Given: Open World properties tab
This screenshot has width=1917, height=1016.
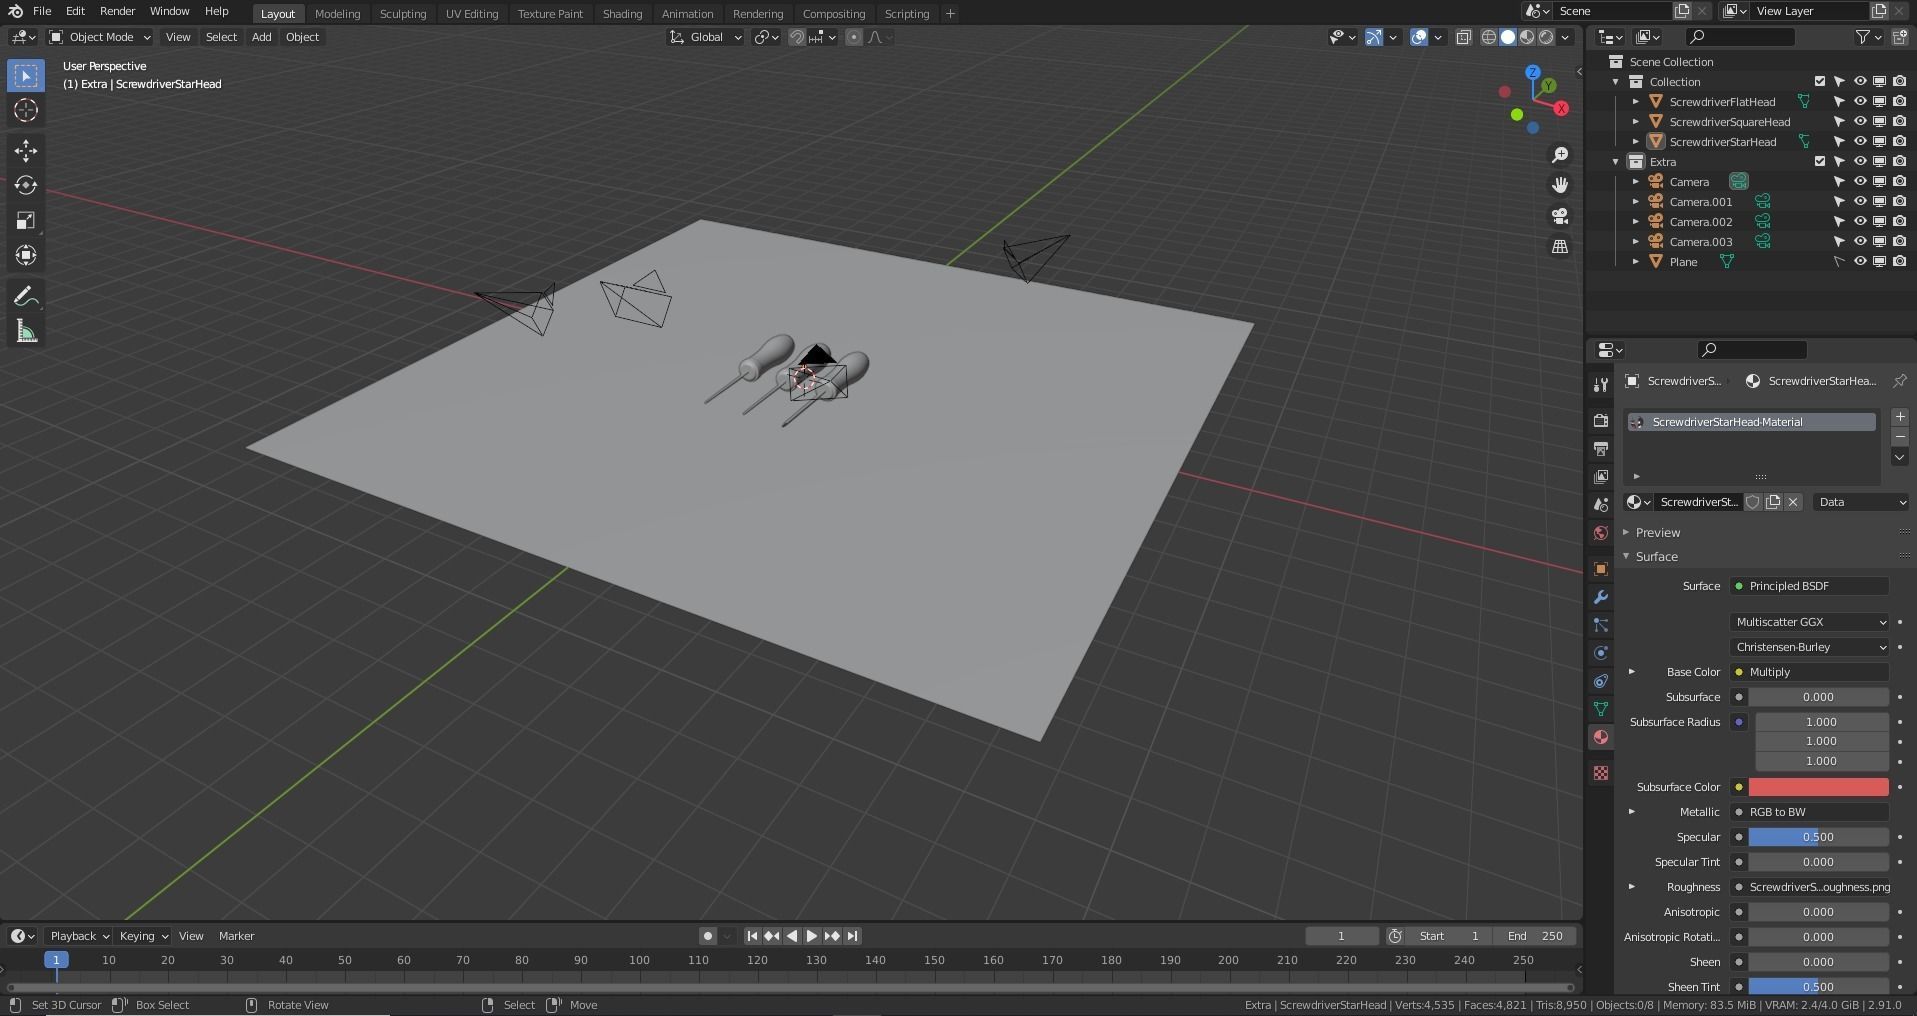Looking at the screenshot, I should tap(1601, 533).
